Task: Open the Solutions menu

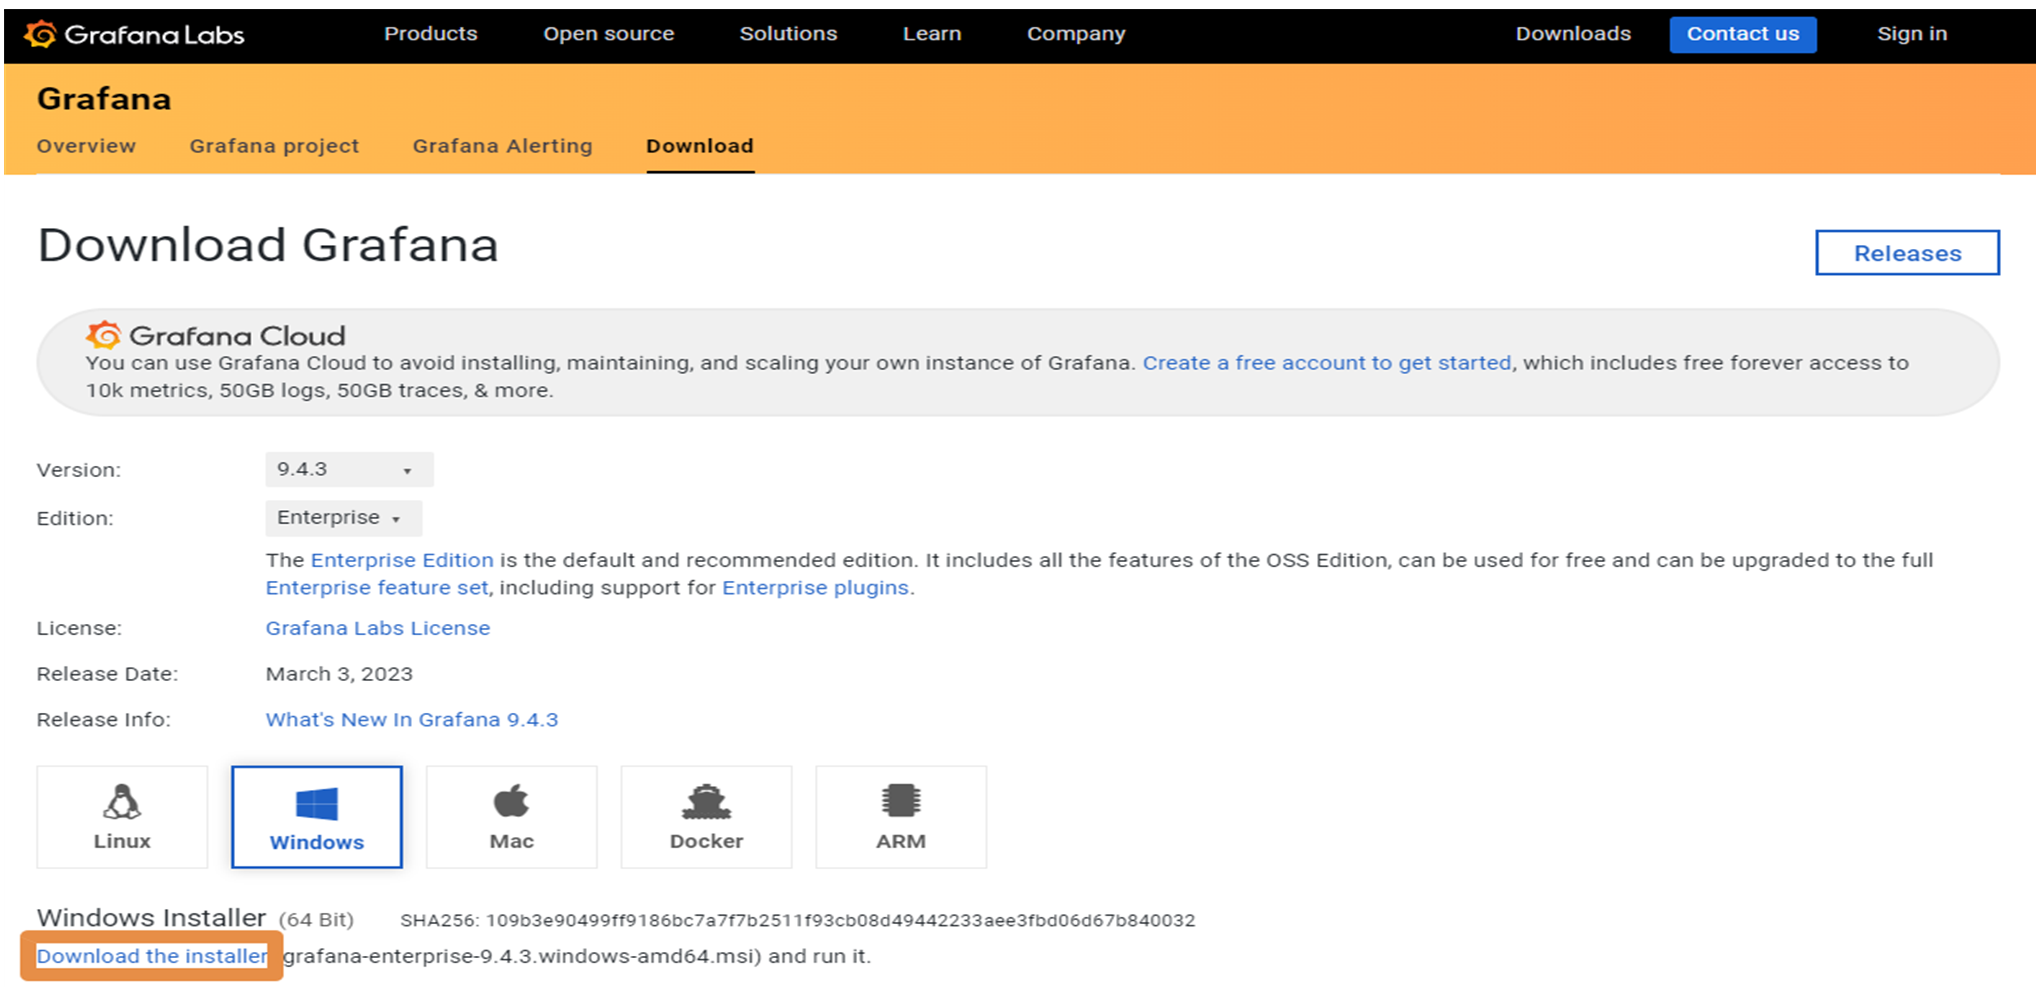Action: click(x=788, y=33)
